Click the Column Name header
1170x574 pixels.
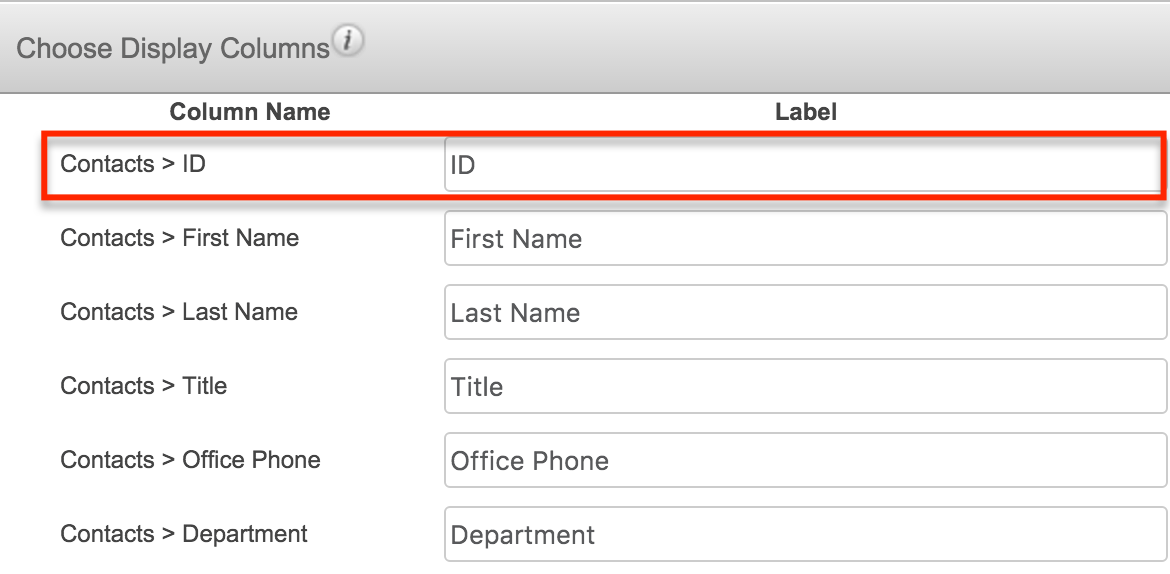[250, 112]
